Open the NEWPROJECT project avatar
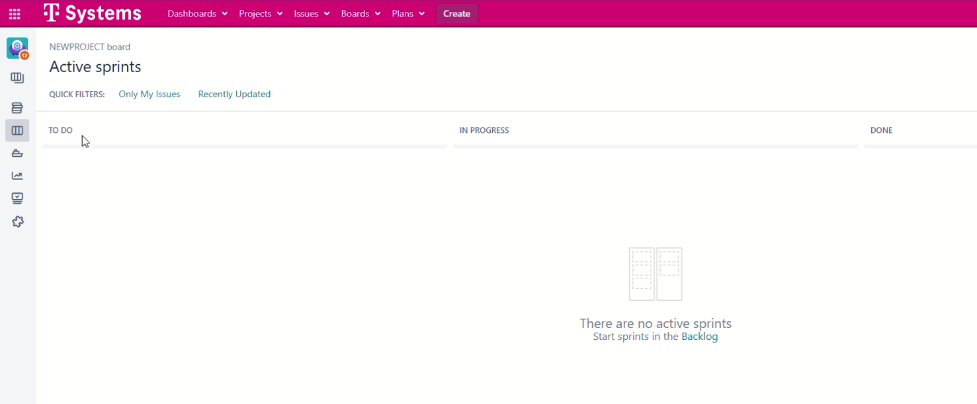Viewport: 977px width, 404px height. tap(17, 48)
